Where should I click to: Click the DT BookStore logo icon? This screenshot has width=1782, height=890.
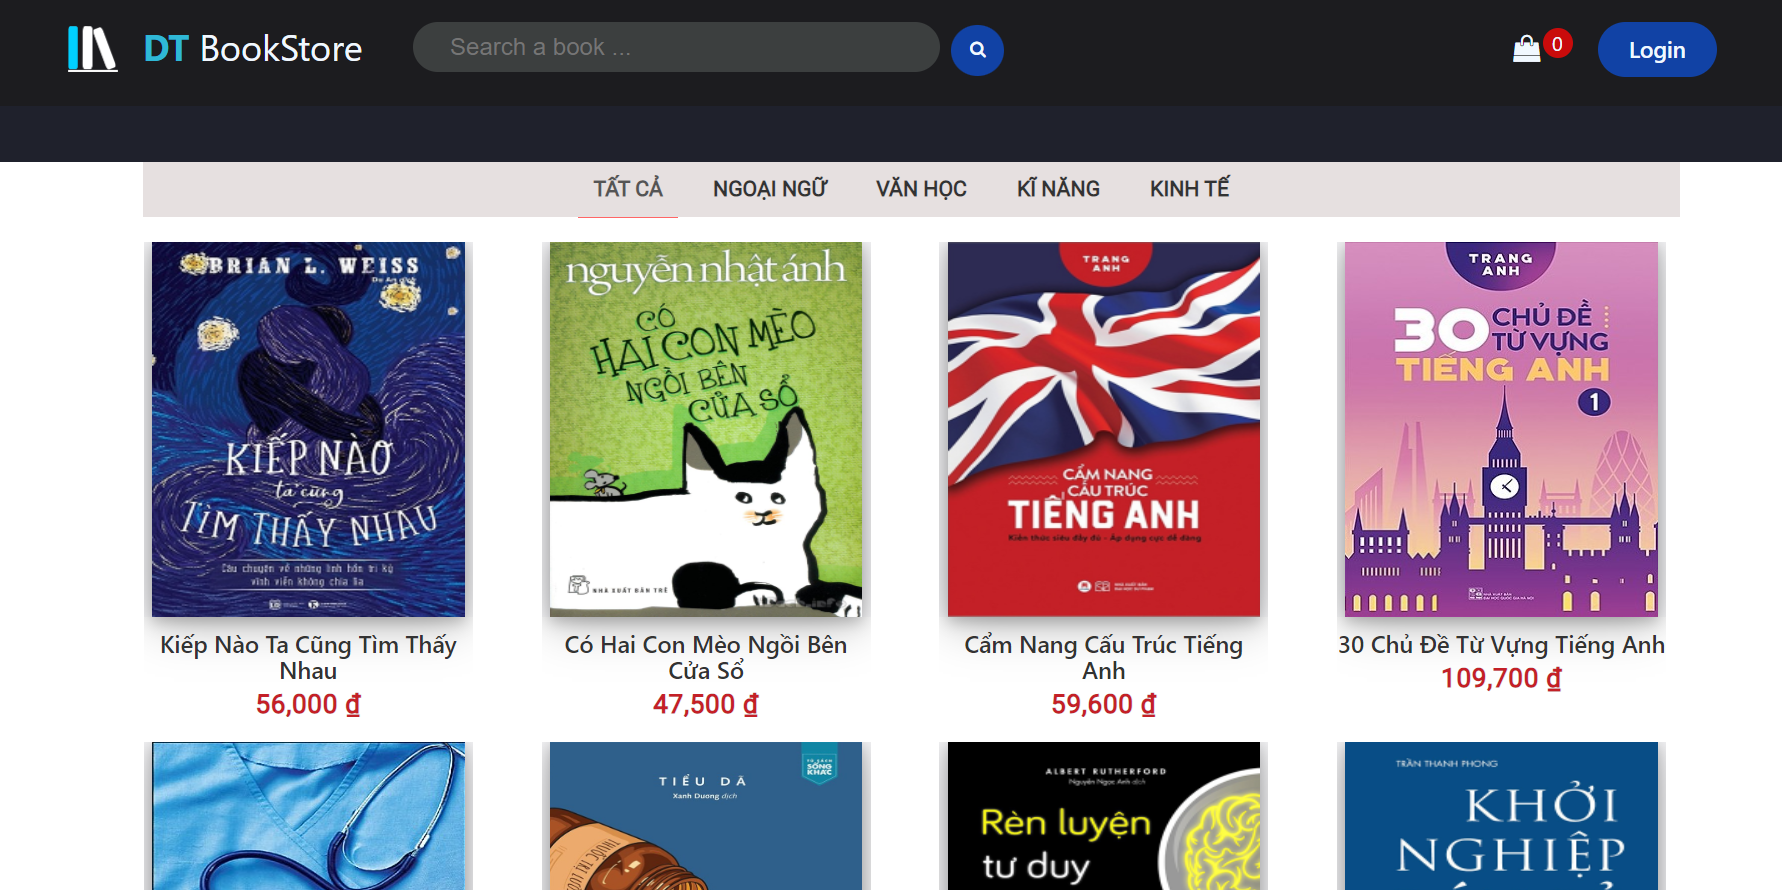pos(92,49)
